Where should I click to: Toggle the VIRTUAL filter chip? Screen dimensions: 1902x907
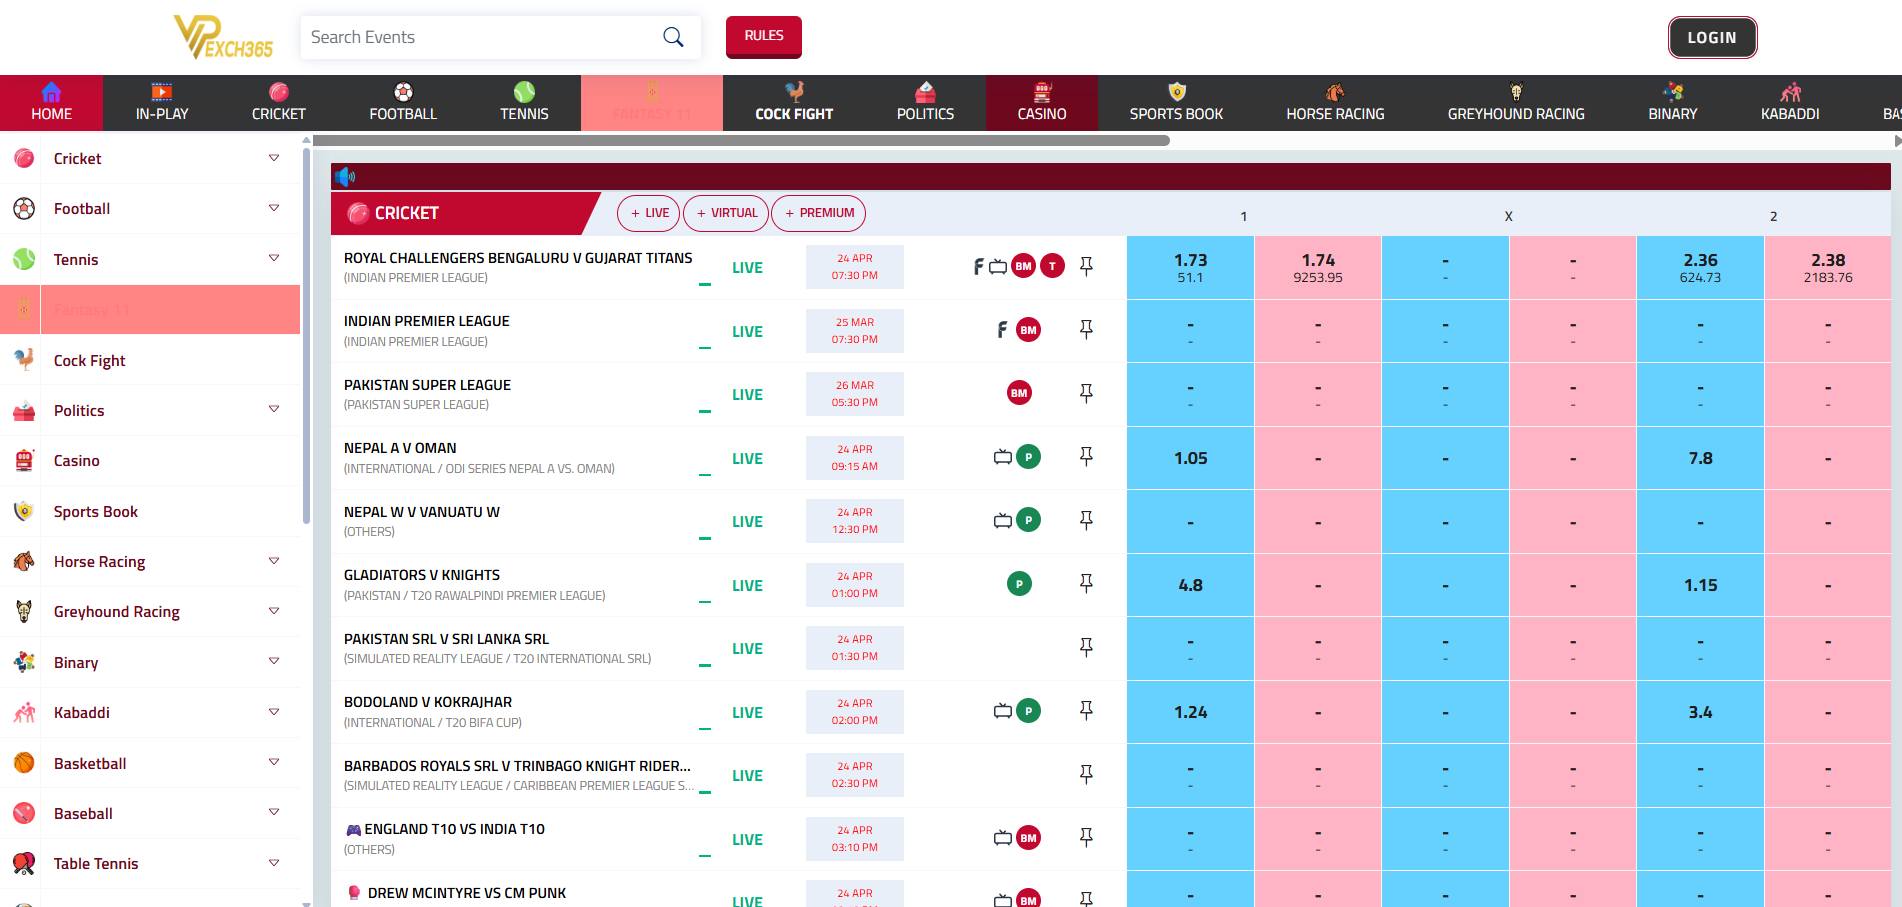pyautogui.click(x=727, y=213)
